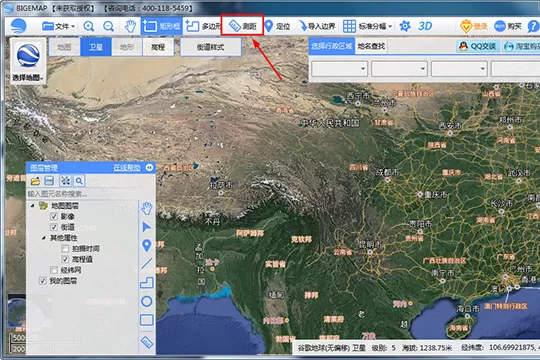Toggle the 高程值 checkbox
The width and height of the screenshot is (540, 360).
(x=65, y=259)
